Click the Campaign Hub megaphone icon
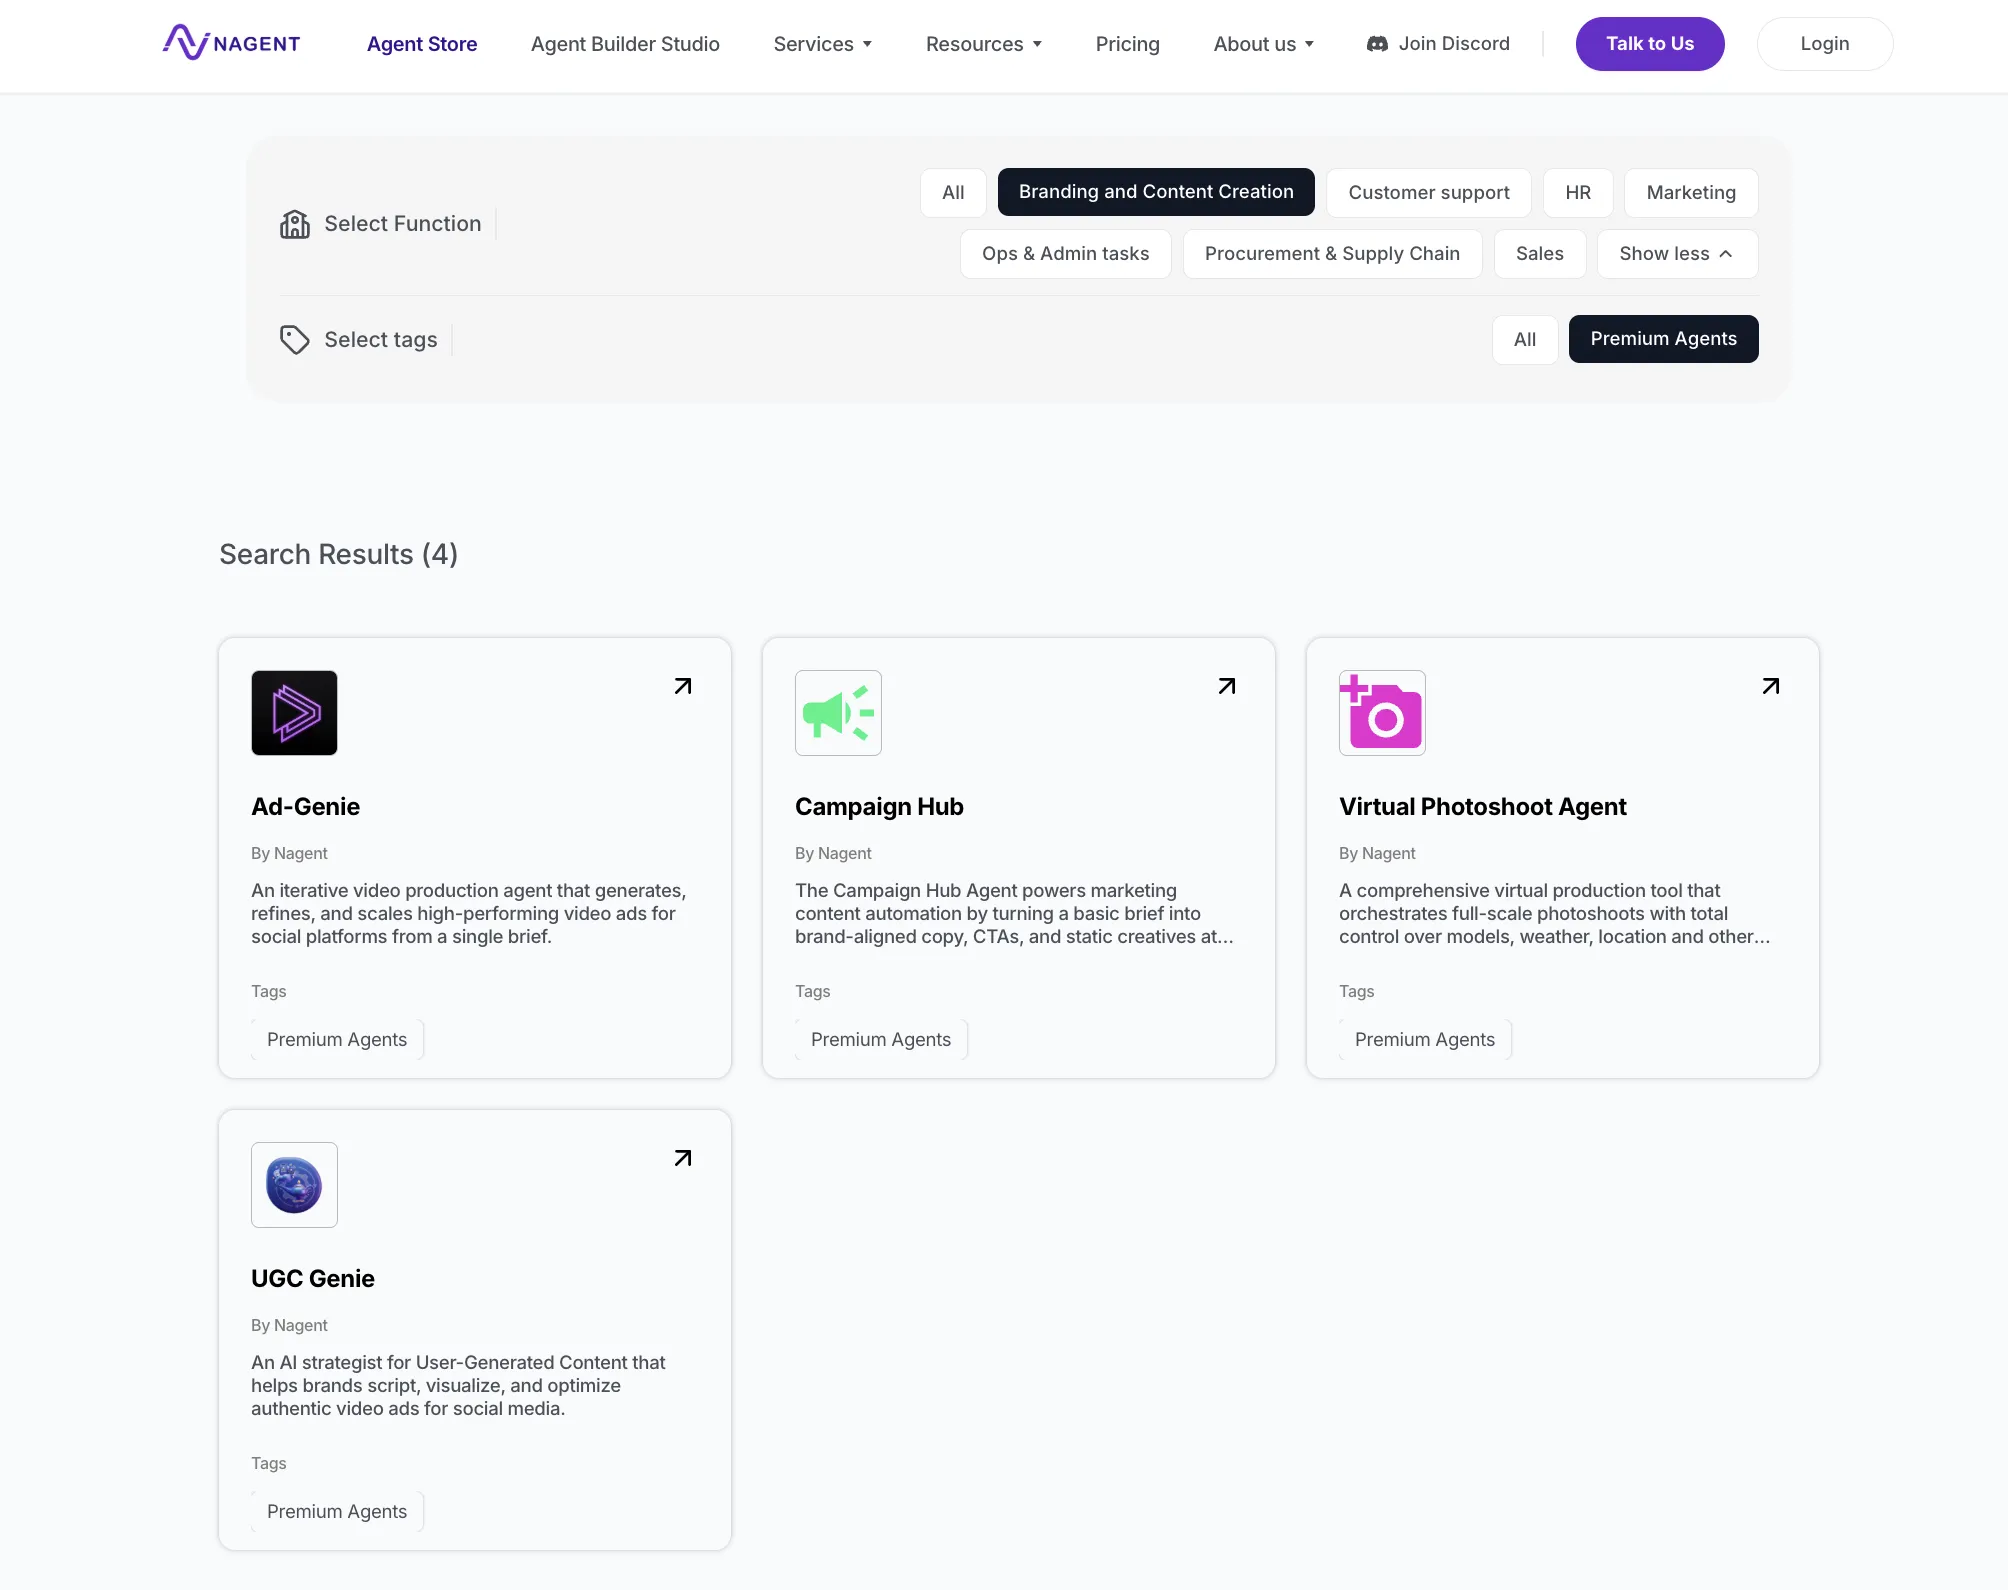2008x1590 pixels. click(x=838, y=713)
